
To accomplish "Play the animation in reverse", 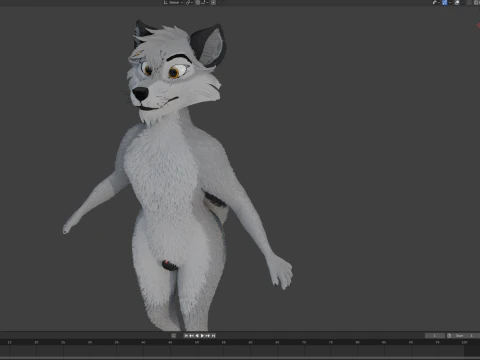I will pyautogui.click(x=197, y=335).
